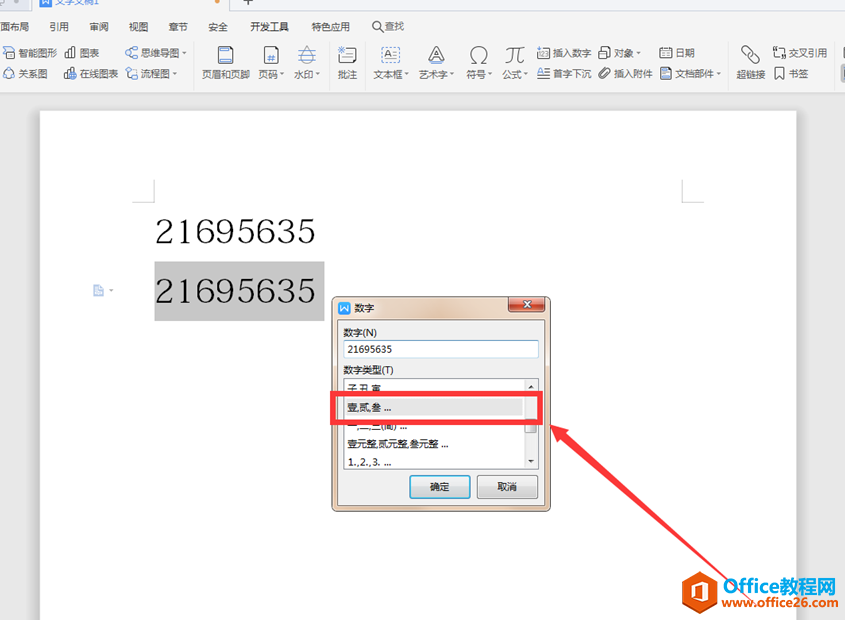Viewport: 845px width, 620px height.
Task: Open the 开发工具 ribbon tab
Action: pos(269,26)
